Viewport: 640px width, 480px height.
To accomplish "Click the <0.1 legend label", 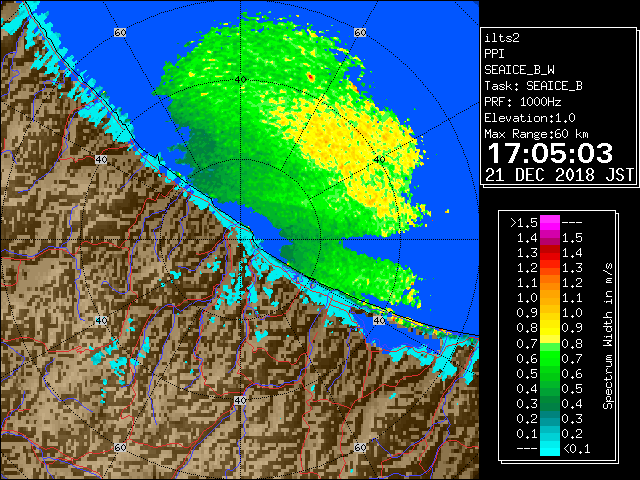I will pos(576,449).
